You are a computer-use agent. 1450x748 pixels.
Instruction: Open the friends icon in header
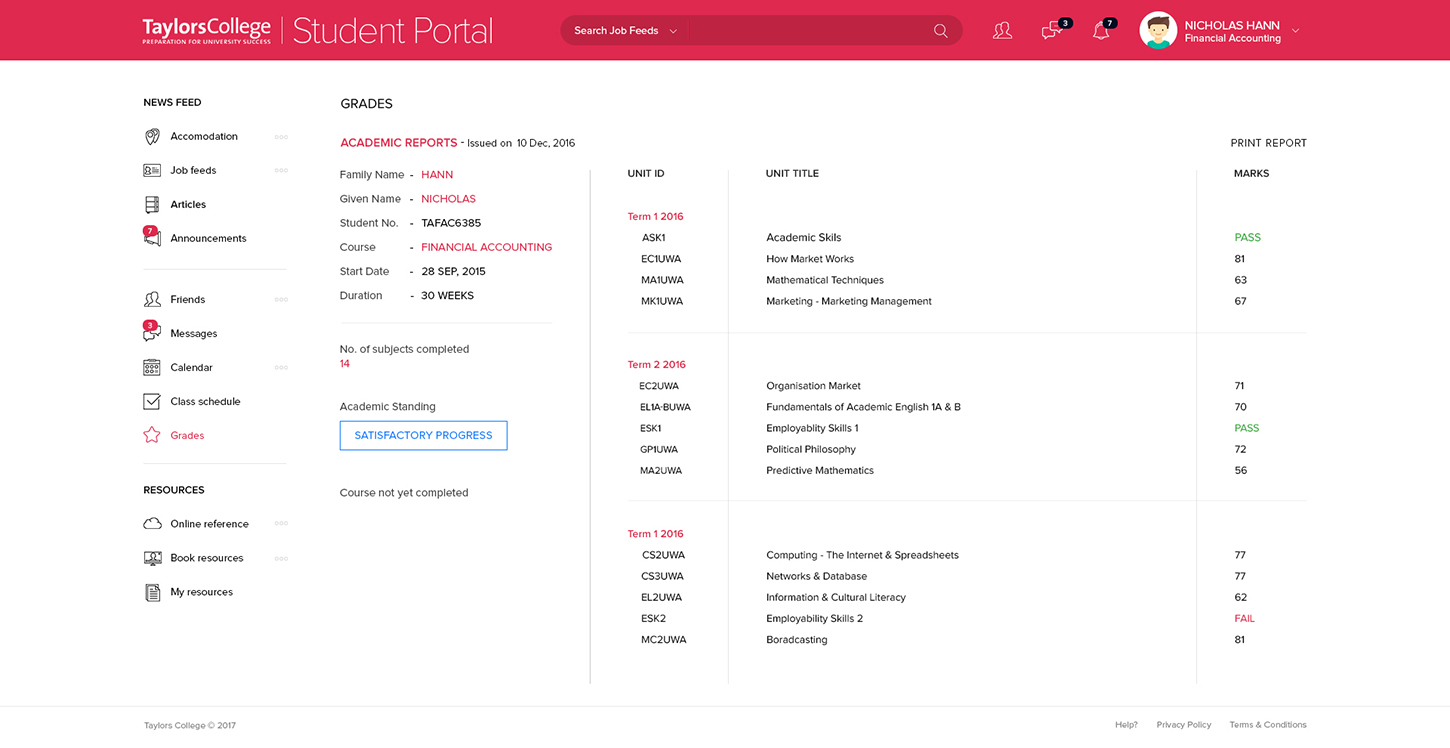(x=1002, y=31)
